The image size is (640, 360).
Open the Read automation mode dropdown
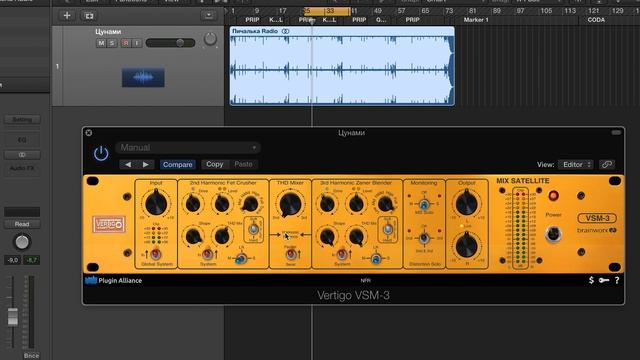coord(22,224)
